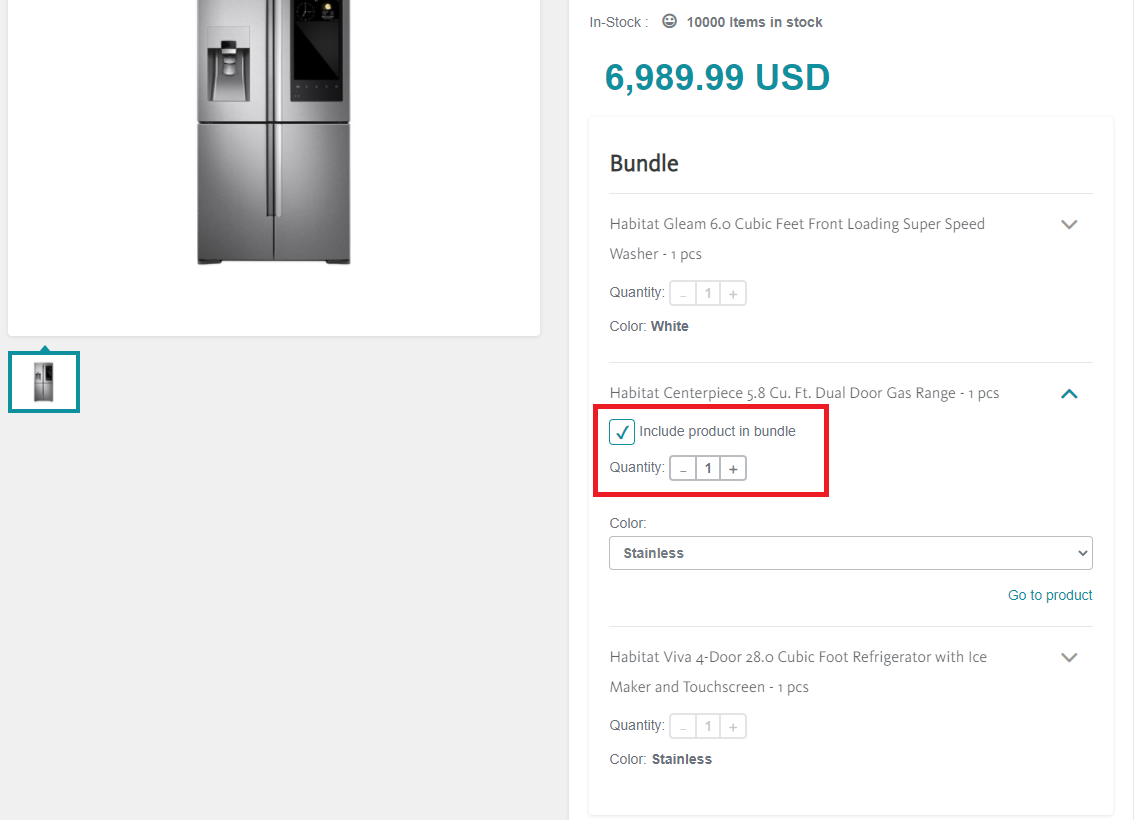Click the Habitat Gleam Washer title text
Image resolution: width=1134 pixels, height=820 pixels.
(797, 239)
